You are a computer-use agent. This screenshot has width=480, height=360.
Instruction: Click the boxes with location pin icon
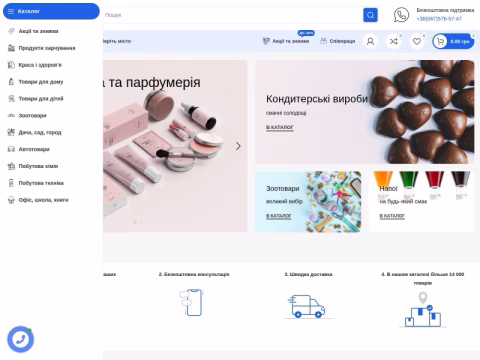click(x=423, y=310)
